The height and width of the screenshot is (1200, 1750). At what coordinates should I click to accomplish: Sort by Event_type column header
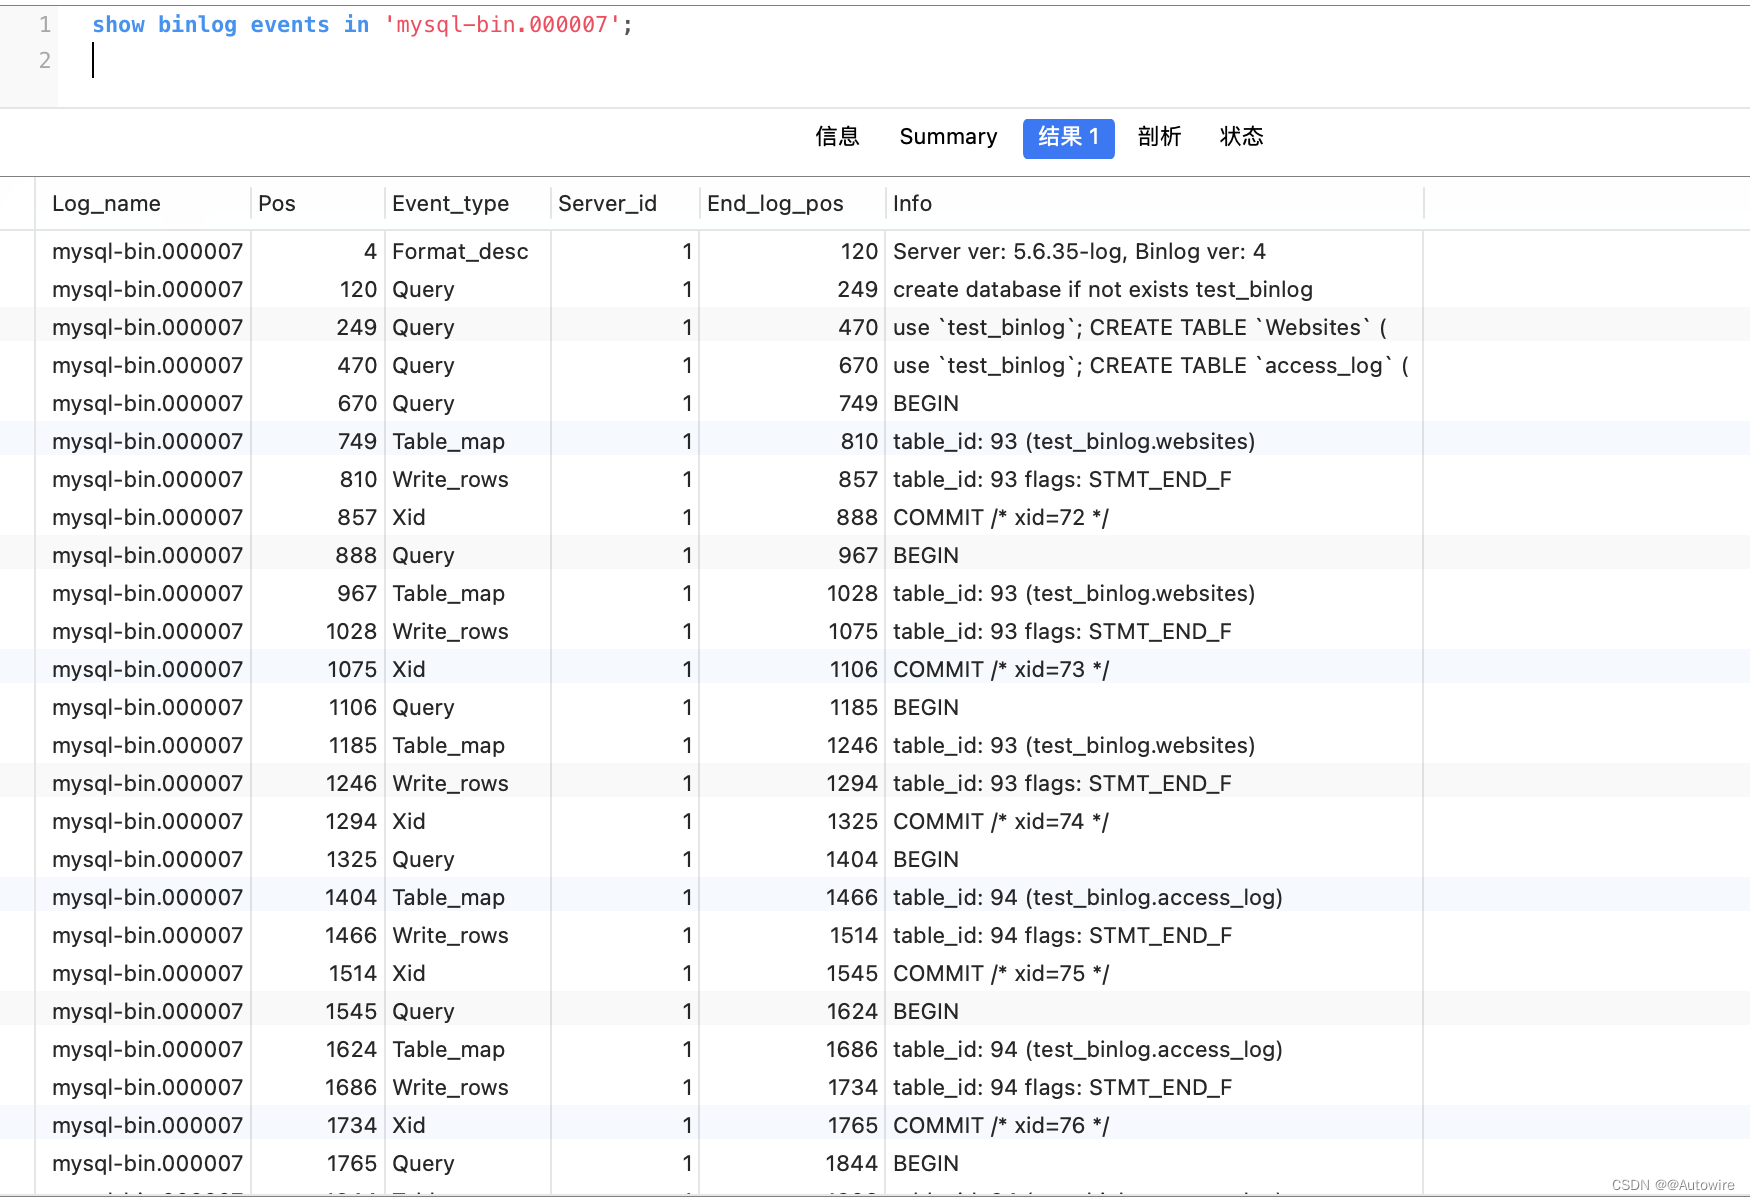467,204
